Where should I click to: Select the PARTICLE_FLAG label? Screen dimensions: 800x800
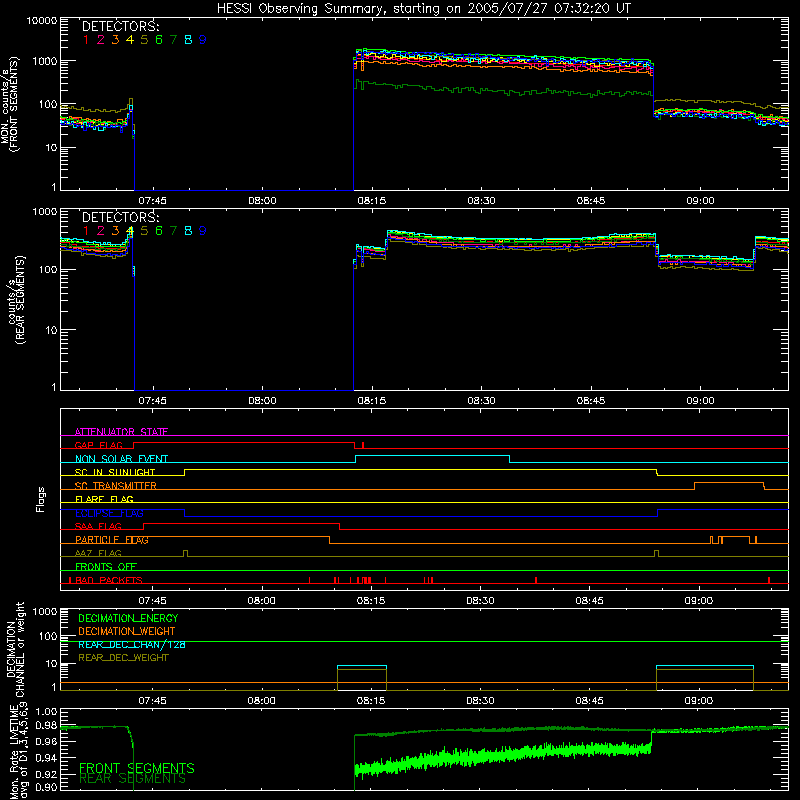(112, 539)
